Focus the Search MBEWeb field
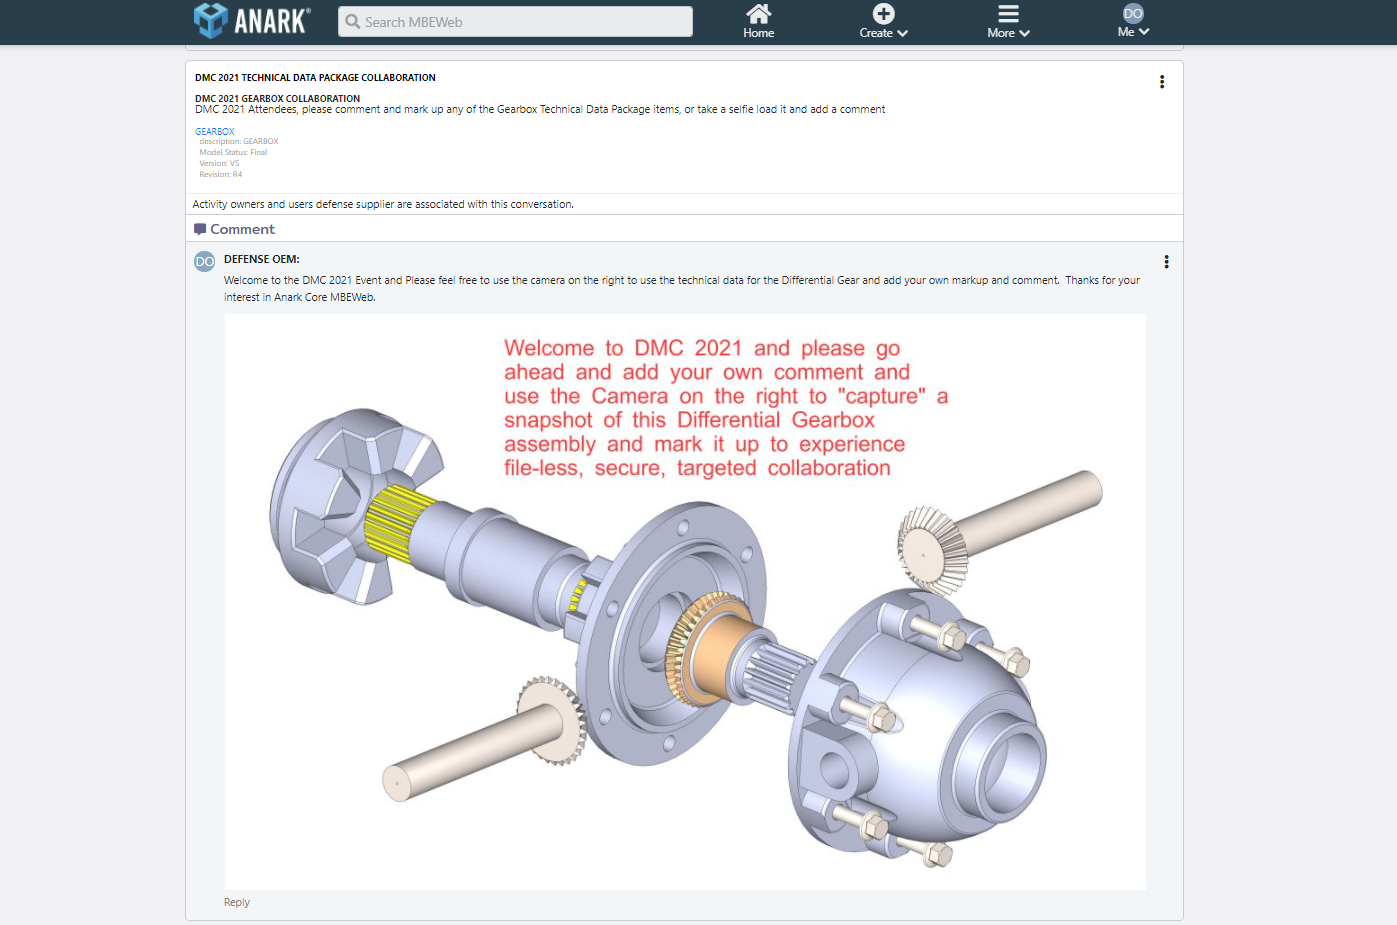Viewport: 1397px width, 925px height. pos(515,21)
